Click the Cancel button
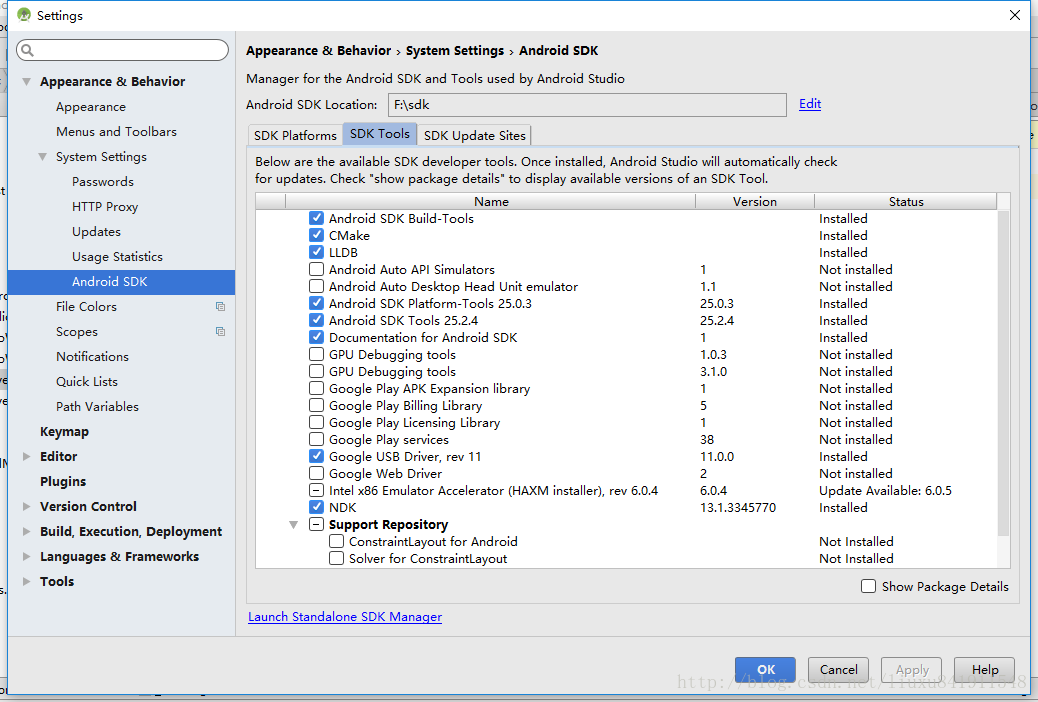The width and height of the screenshot is (1038, 702). tap(839, 670)
